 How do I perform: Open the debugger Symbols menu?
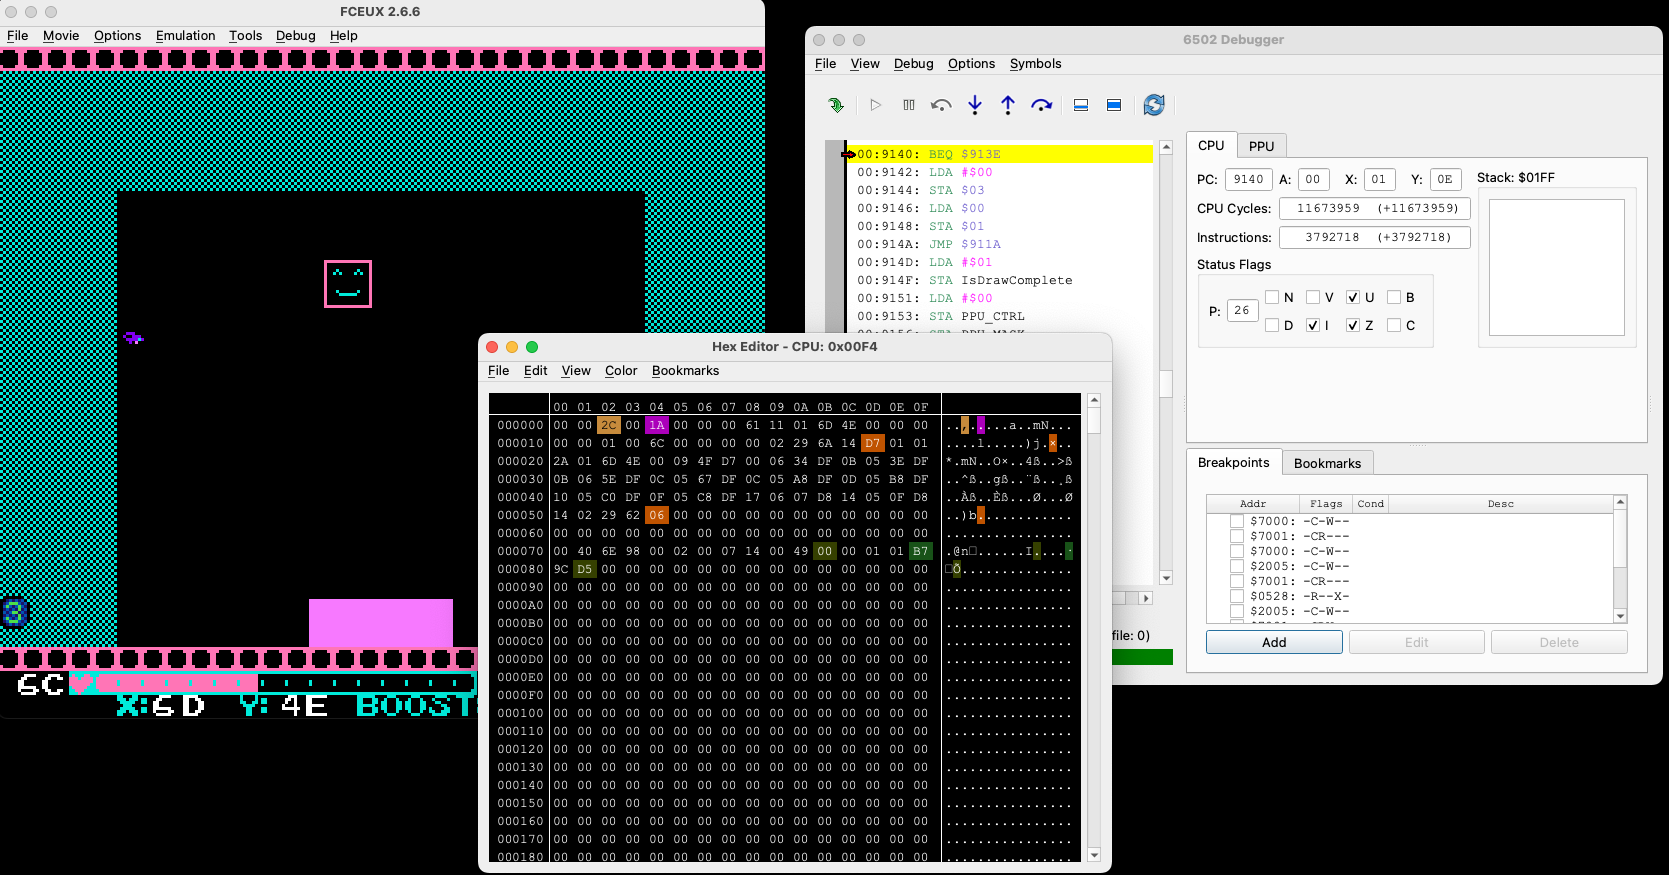point(1035,63)
